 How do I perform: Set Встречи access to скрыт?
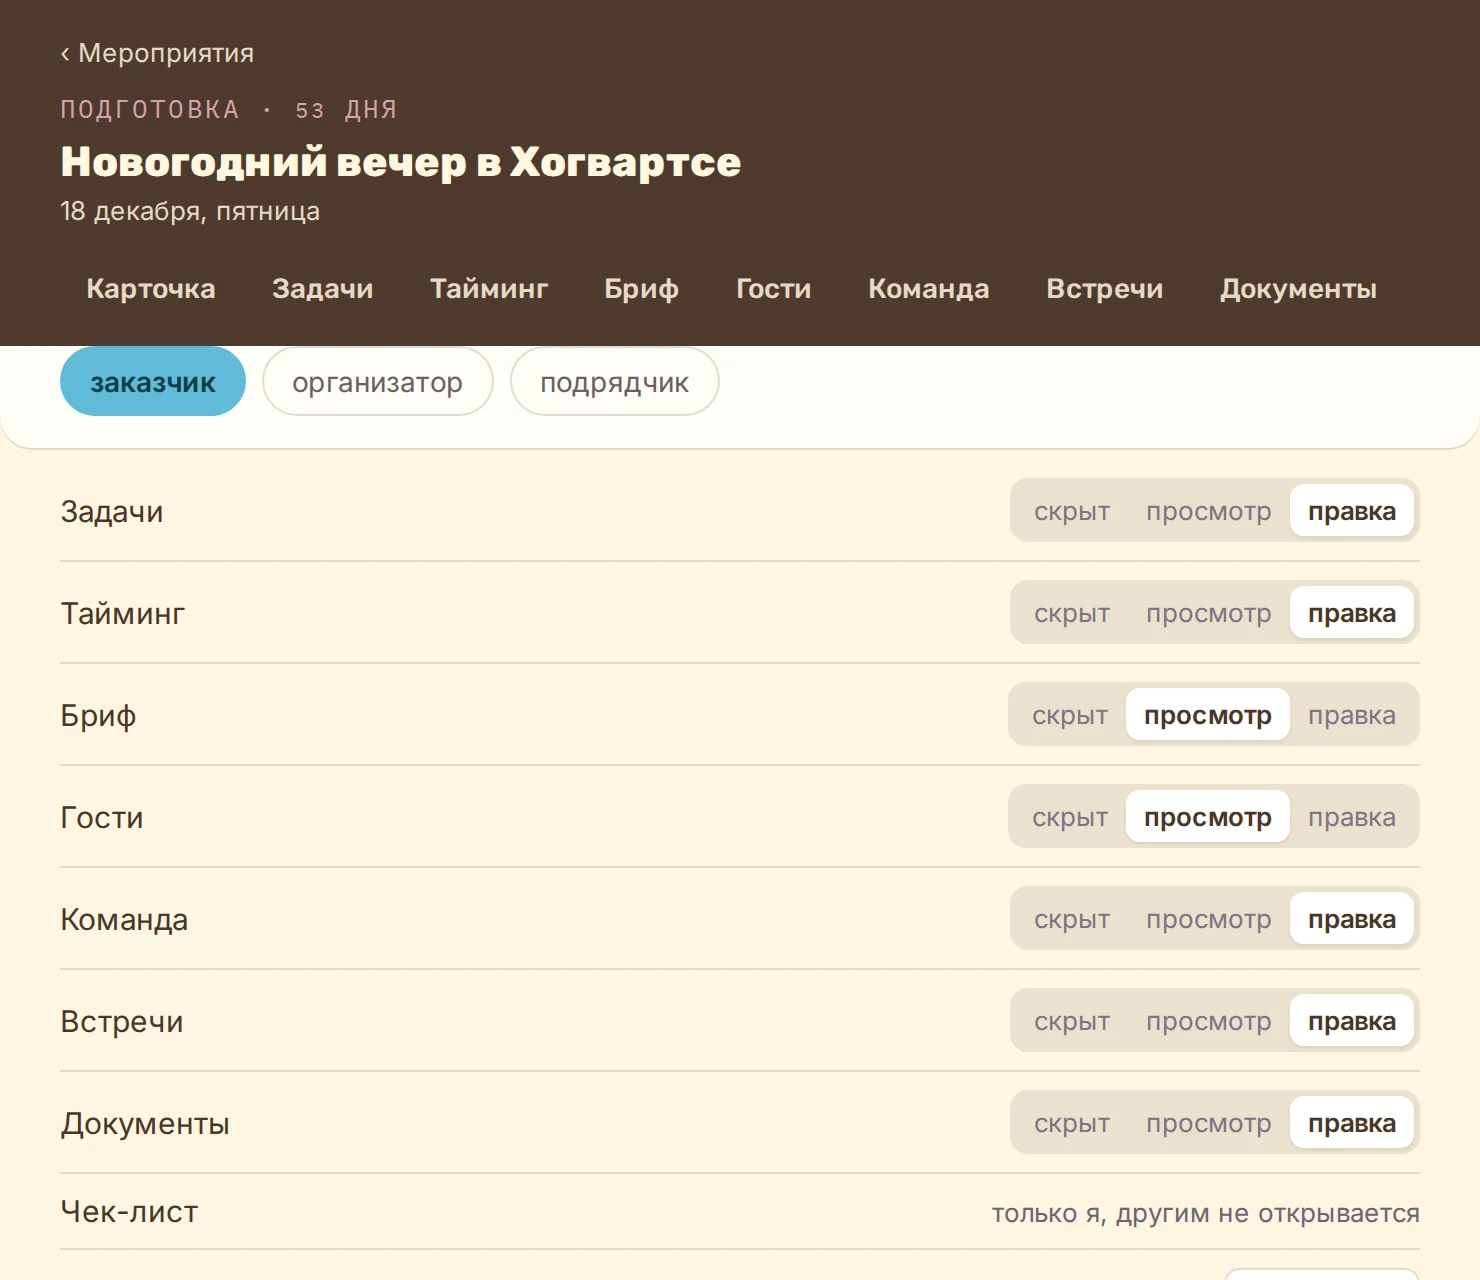[1072, 1021]
